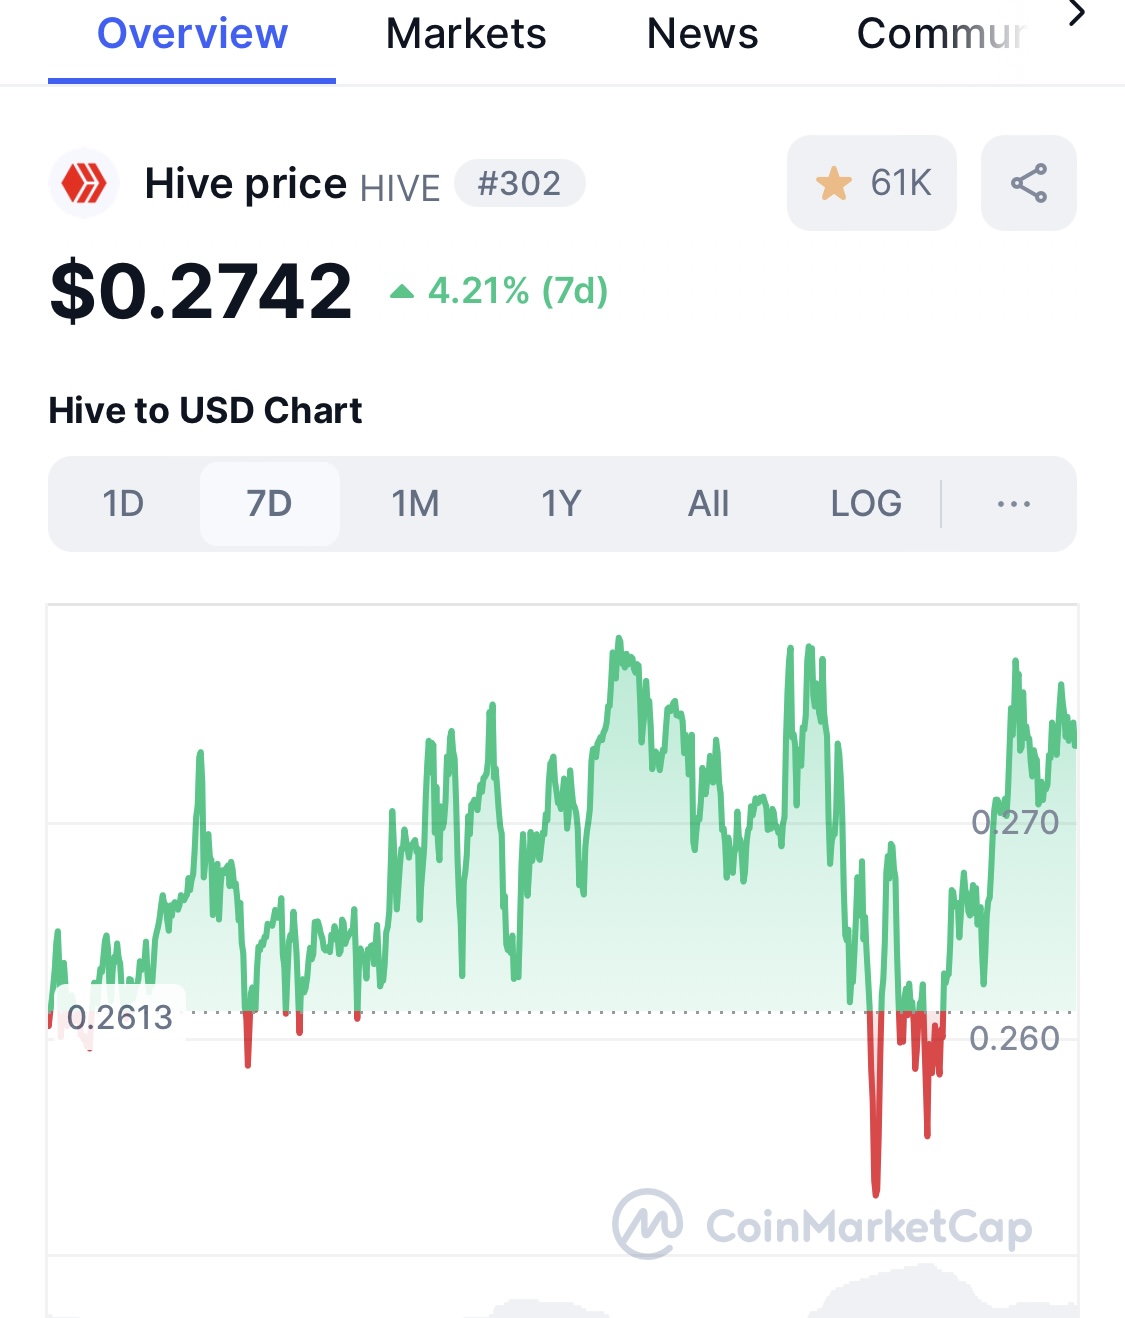Click the #302 rank badge
Screen dimensions: 1125x1318
pyautogui.click(x=519, y=184)
